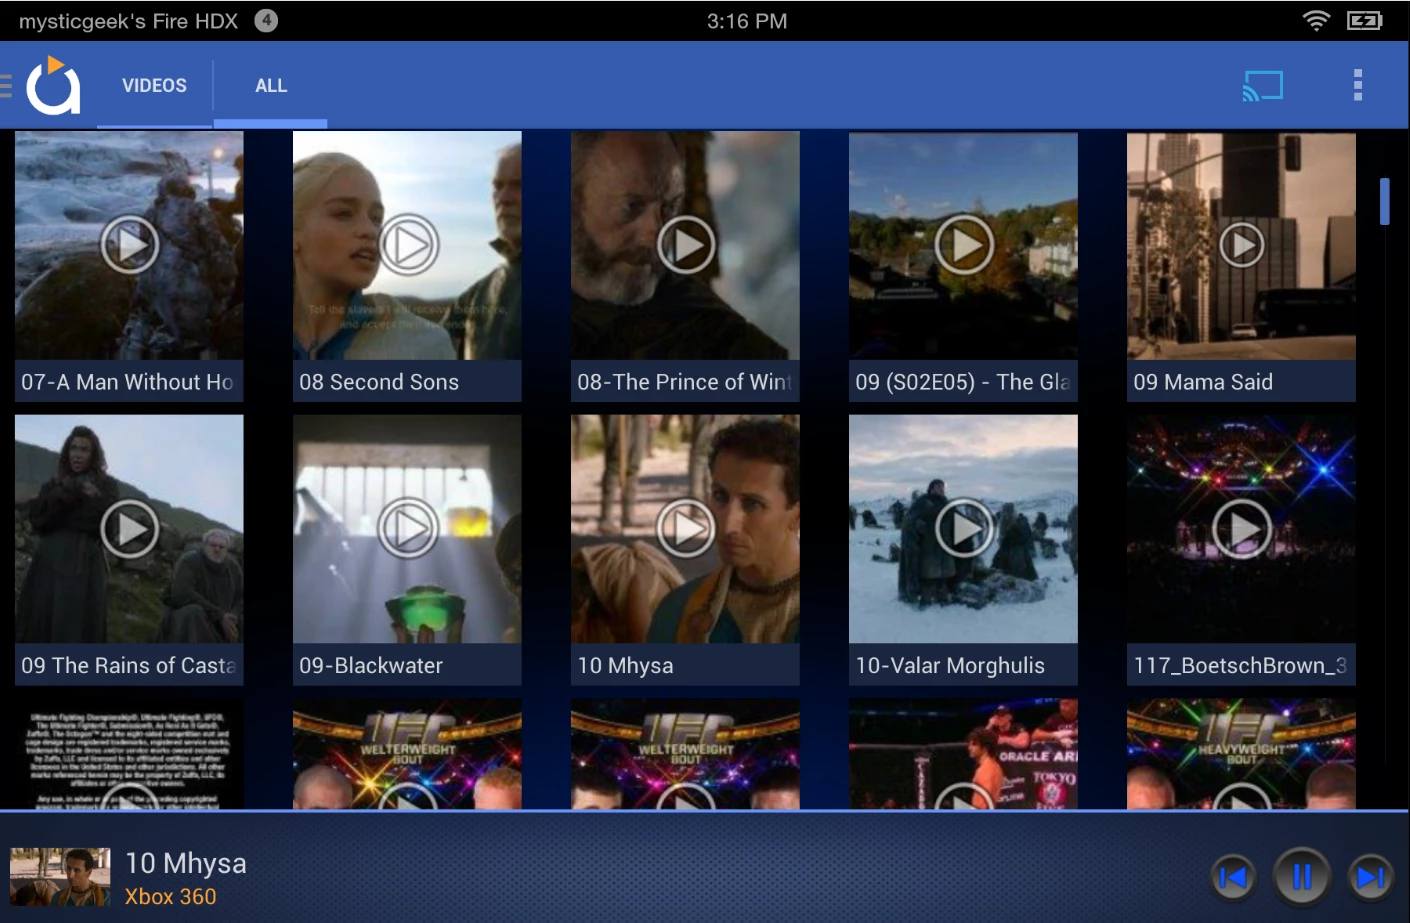This screenshot has height=923, width=1410.
Task: Play 09 (S02E05) - The Gla video
Action: [x=964, y=245]
